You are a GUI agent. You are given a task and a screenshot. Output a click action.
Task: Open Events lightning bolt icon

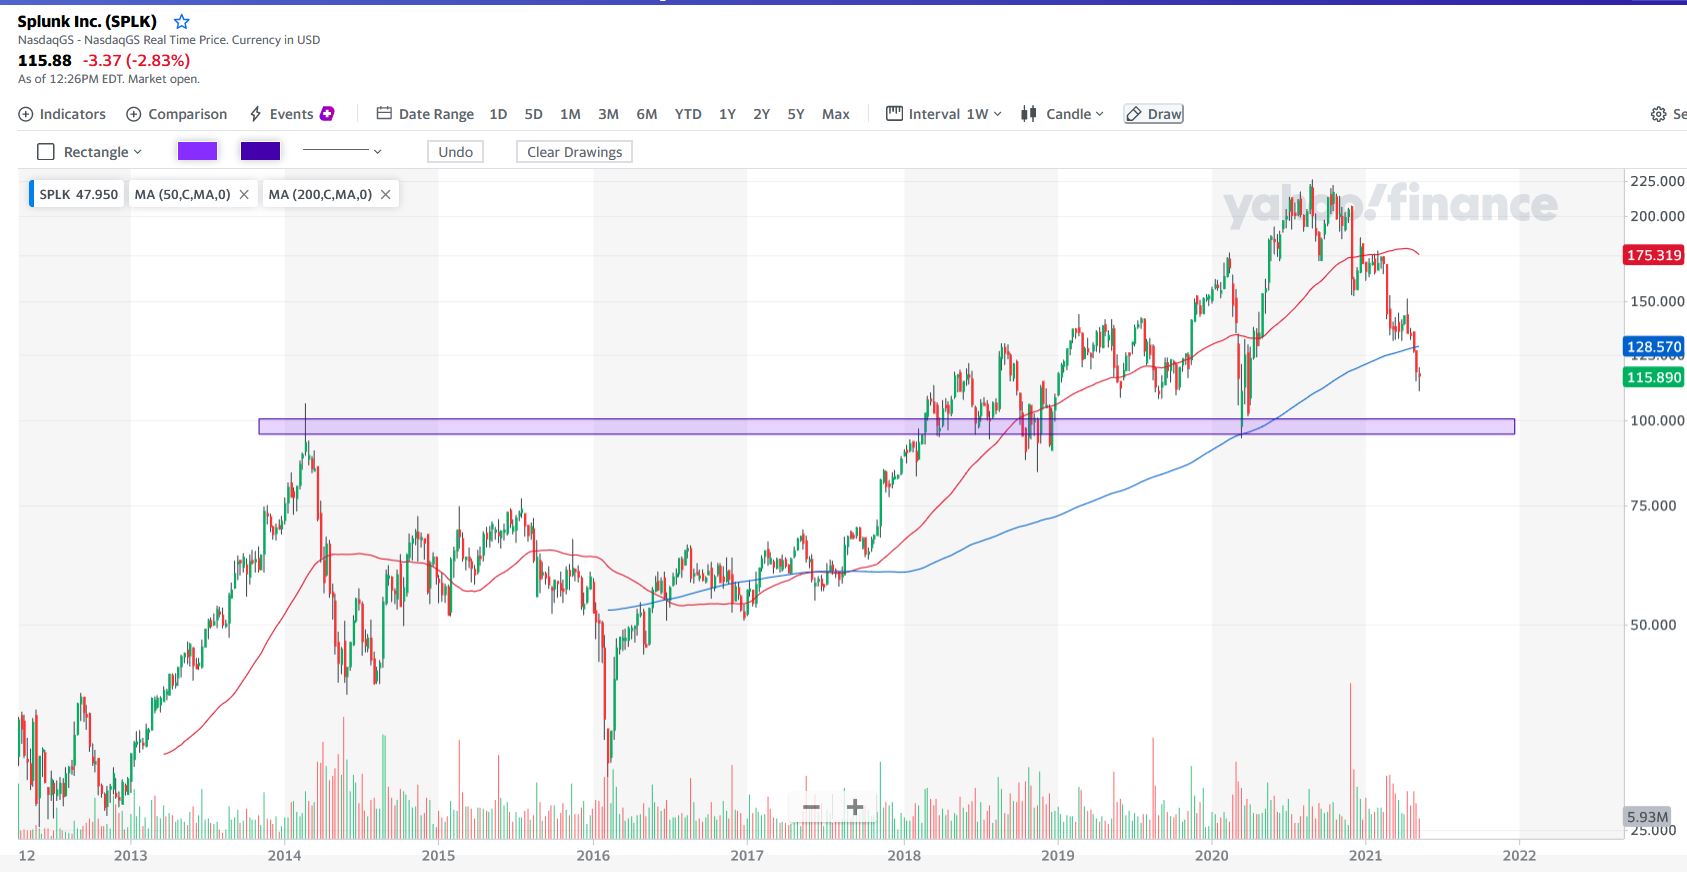[256, 114]
